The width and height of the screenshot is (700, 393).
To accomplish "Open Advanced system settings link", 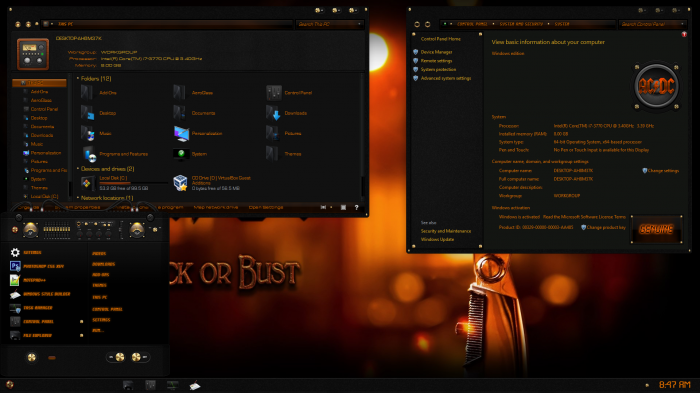I will (x=446, y=78).
